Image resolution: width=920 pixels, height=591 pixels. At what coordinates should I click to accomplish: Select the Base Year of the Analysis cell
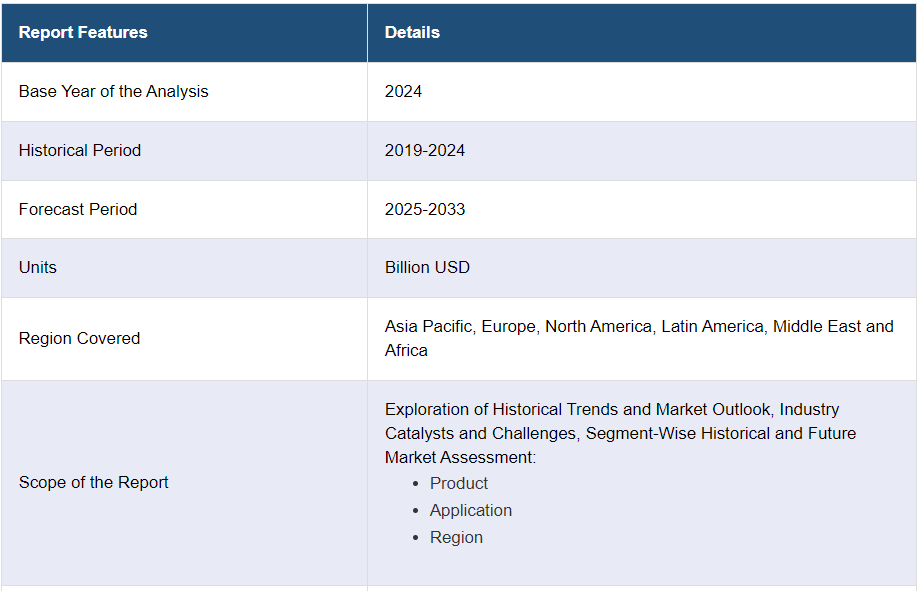click(x=113, y=91)
